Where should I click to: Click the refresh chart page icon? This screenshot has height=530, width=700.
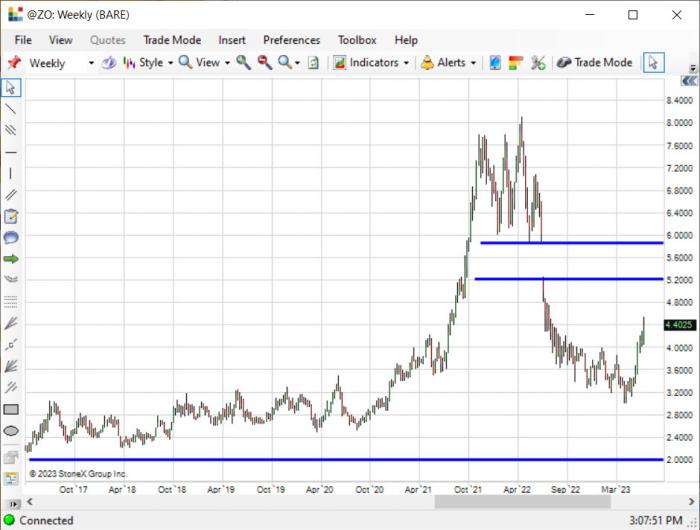(313, 63)
